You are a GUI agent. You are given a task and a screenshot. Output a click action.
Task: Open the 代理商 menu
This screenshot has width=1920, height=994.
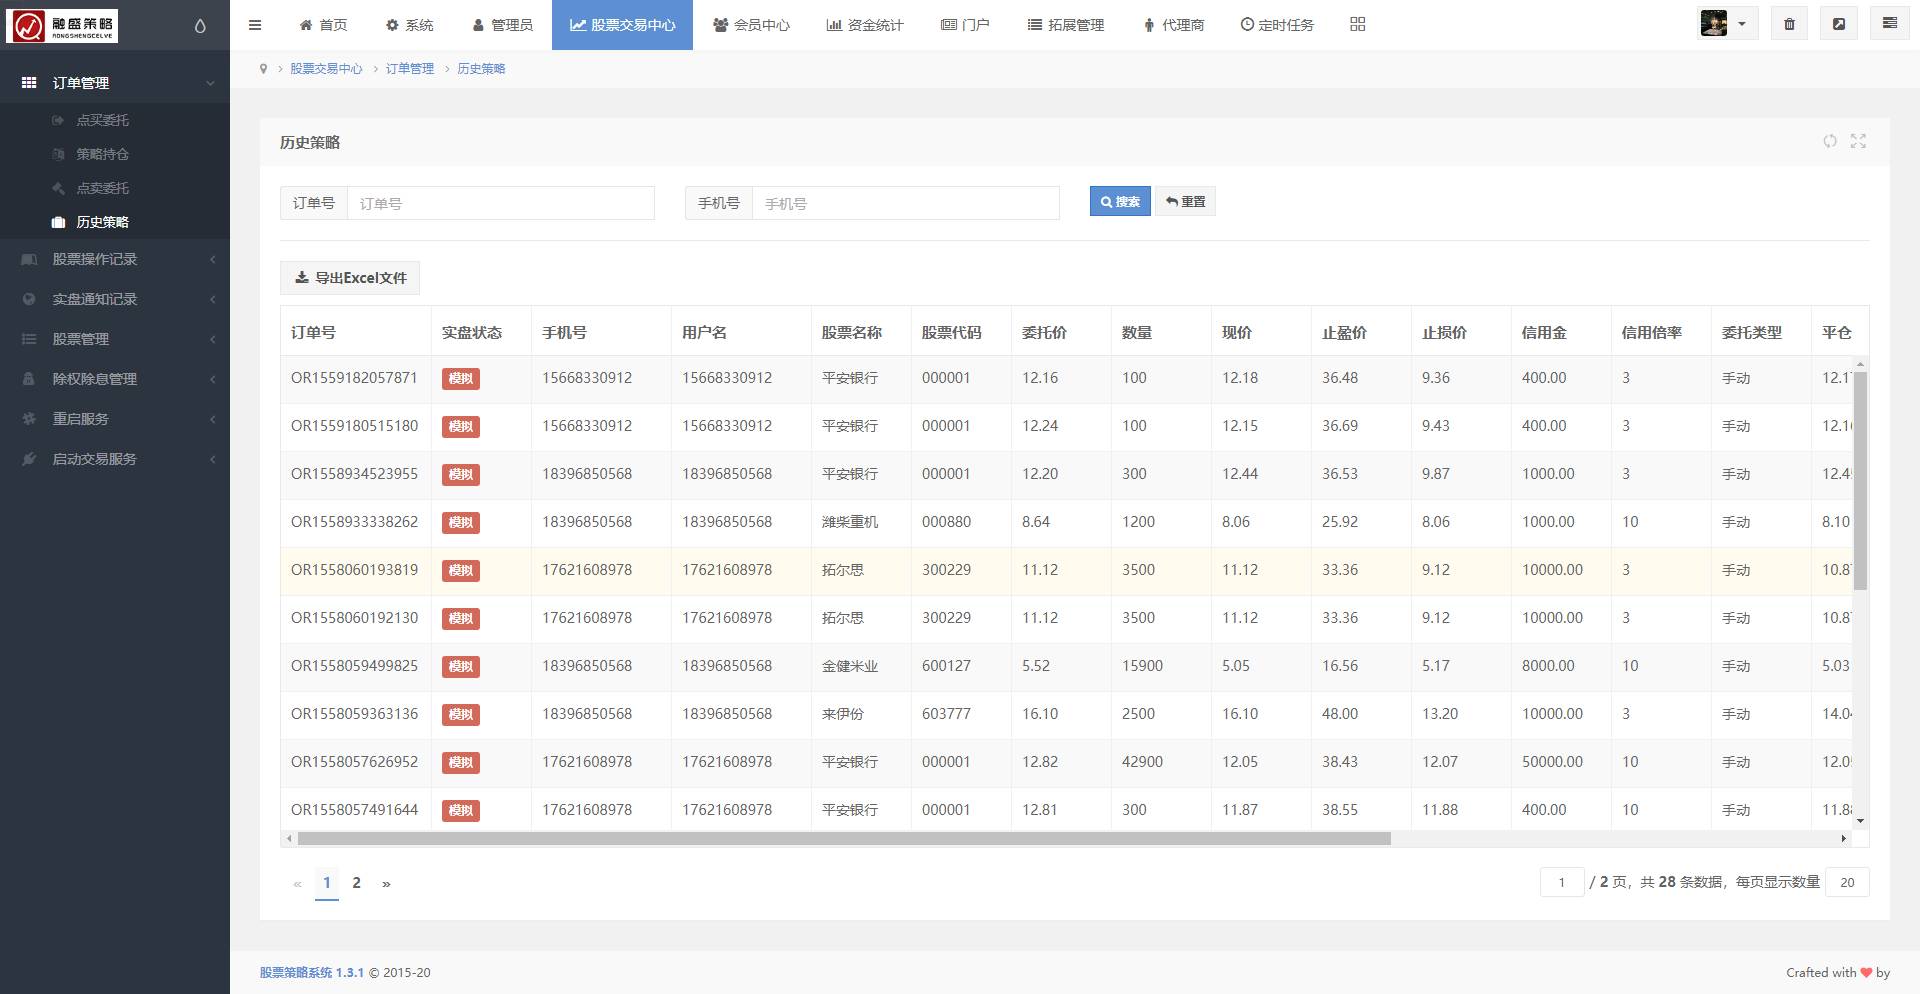pos(1174,25)
